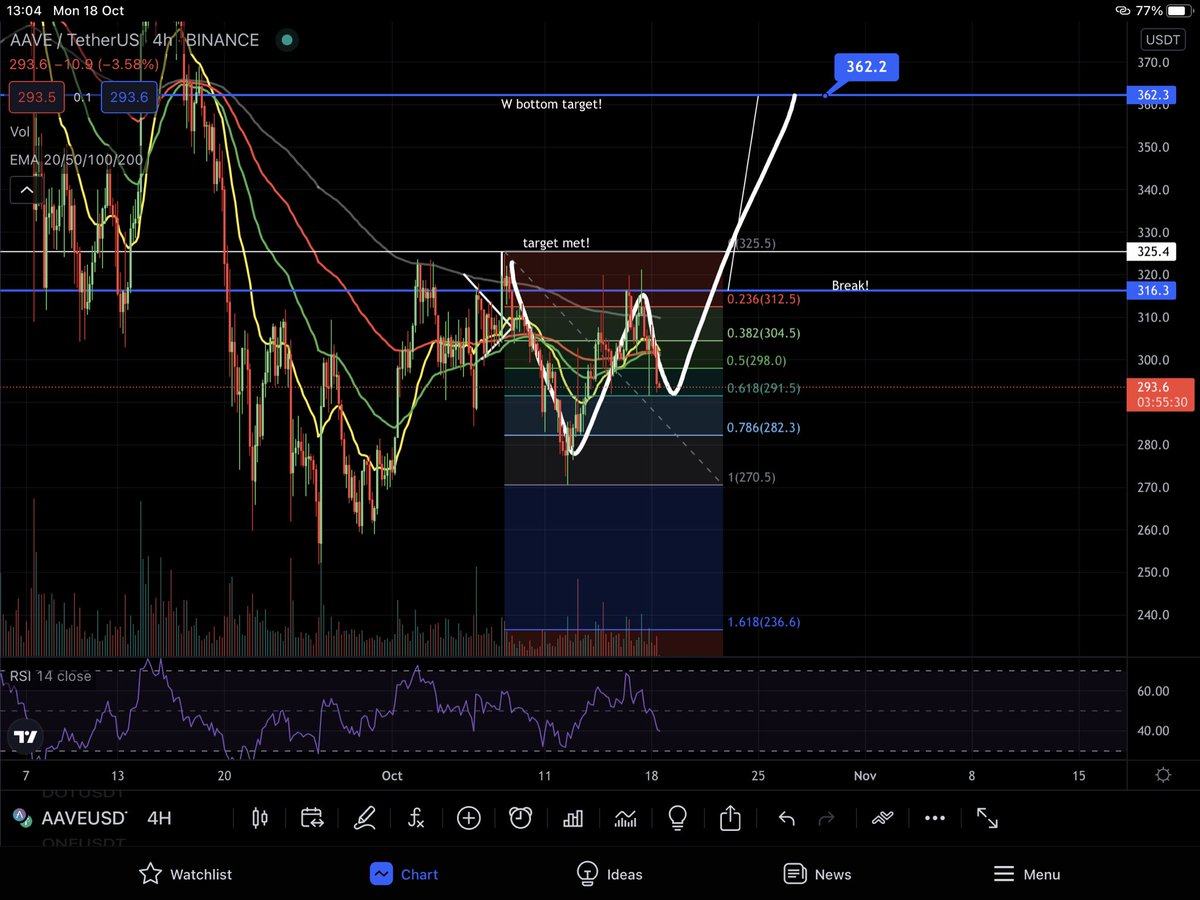Open the fx indicators menu
1200x900 pixels.
(417, 818)
